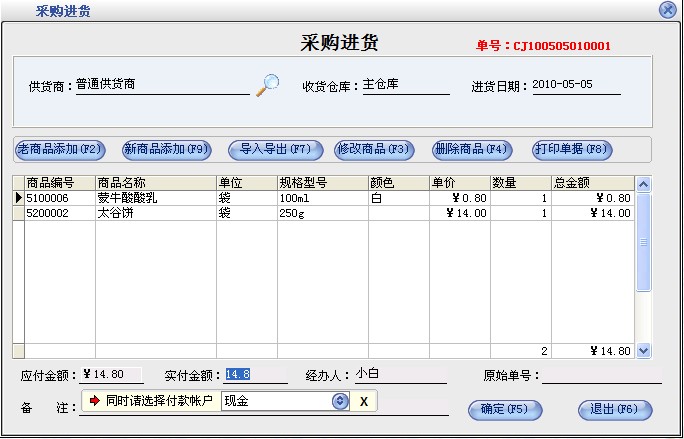
Task: Click 老商品添加(F2) button
Action: click(60, 150)
